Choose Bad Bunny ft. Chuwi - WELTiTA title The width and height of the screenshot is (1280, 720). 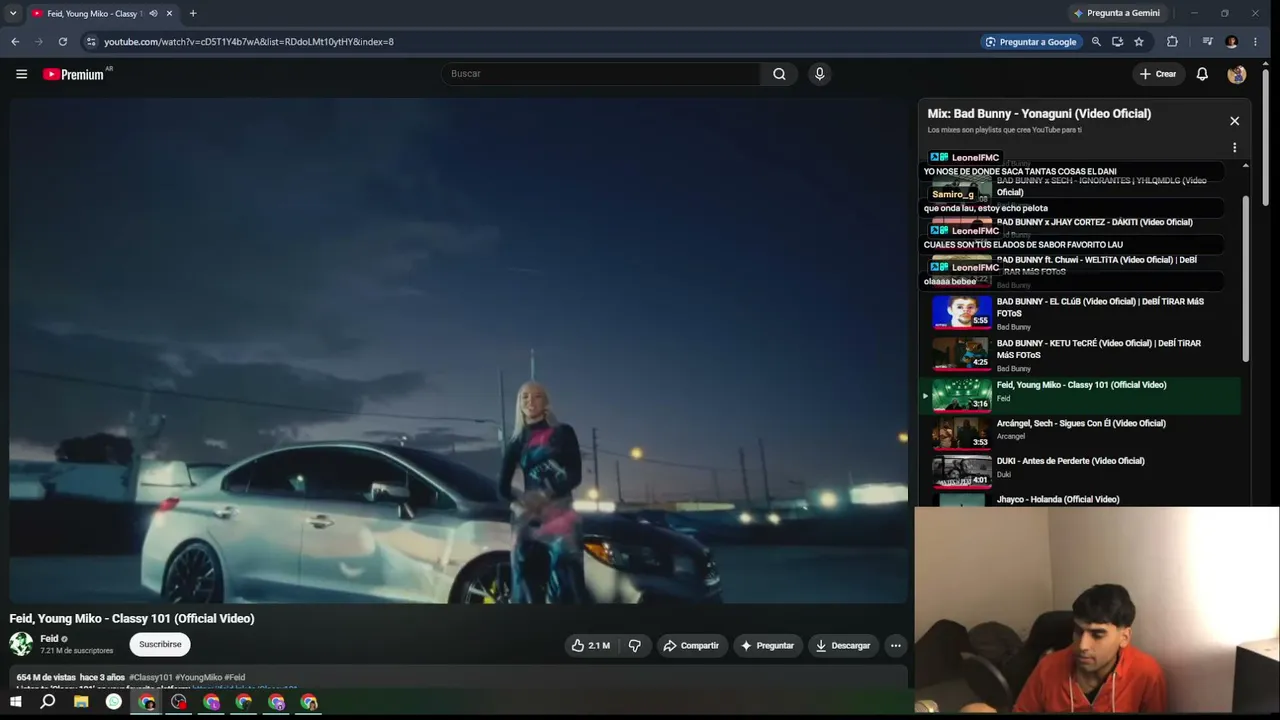coord(1096,265)
